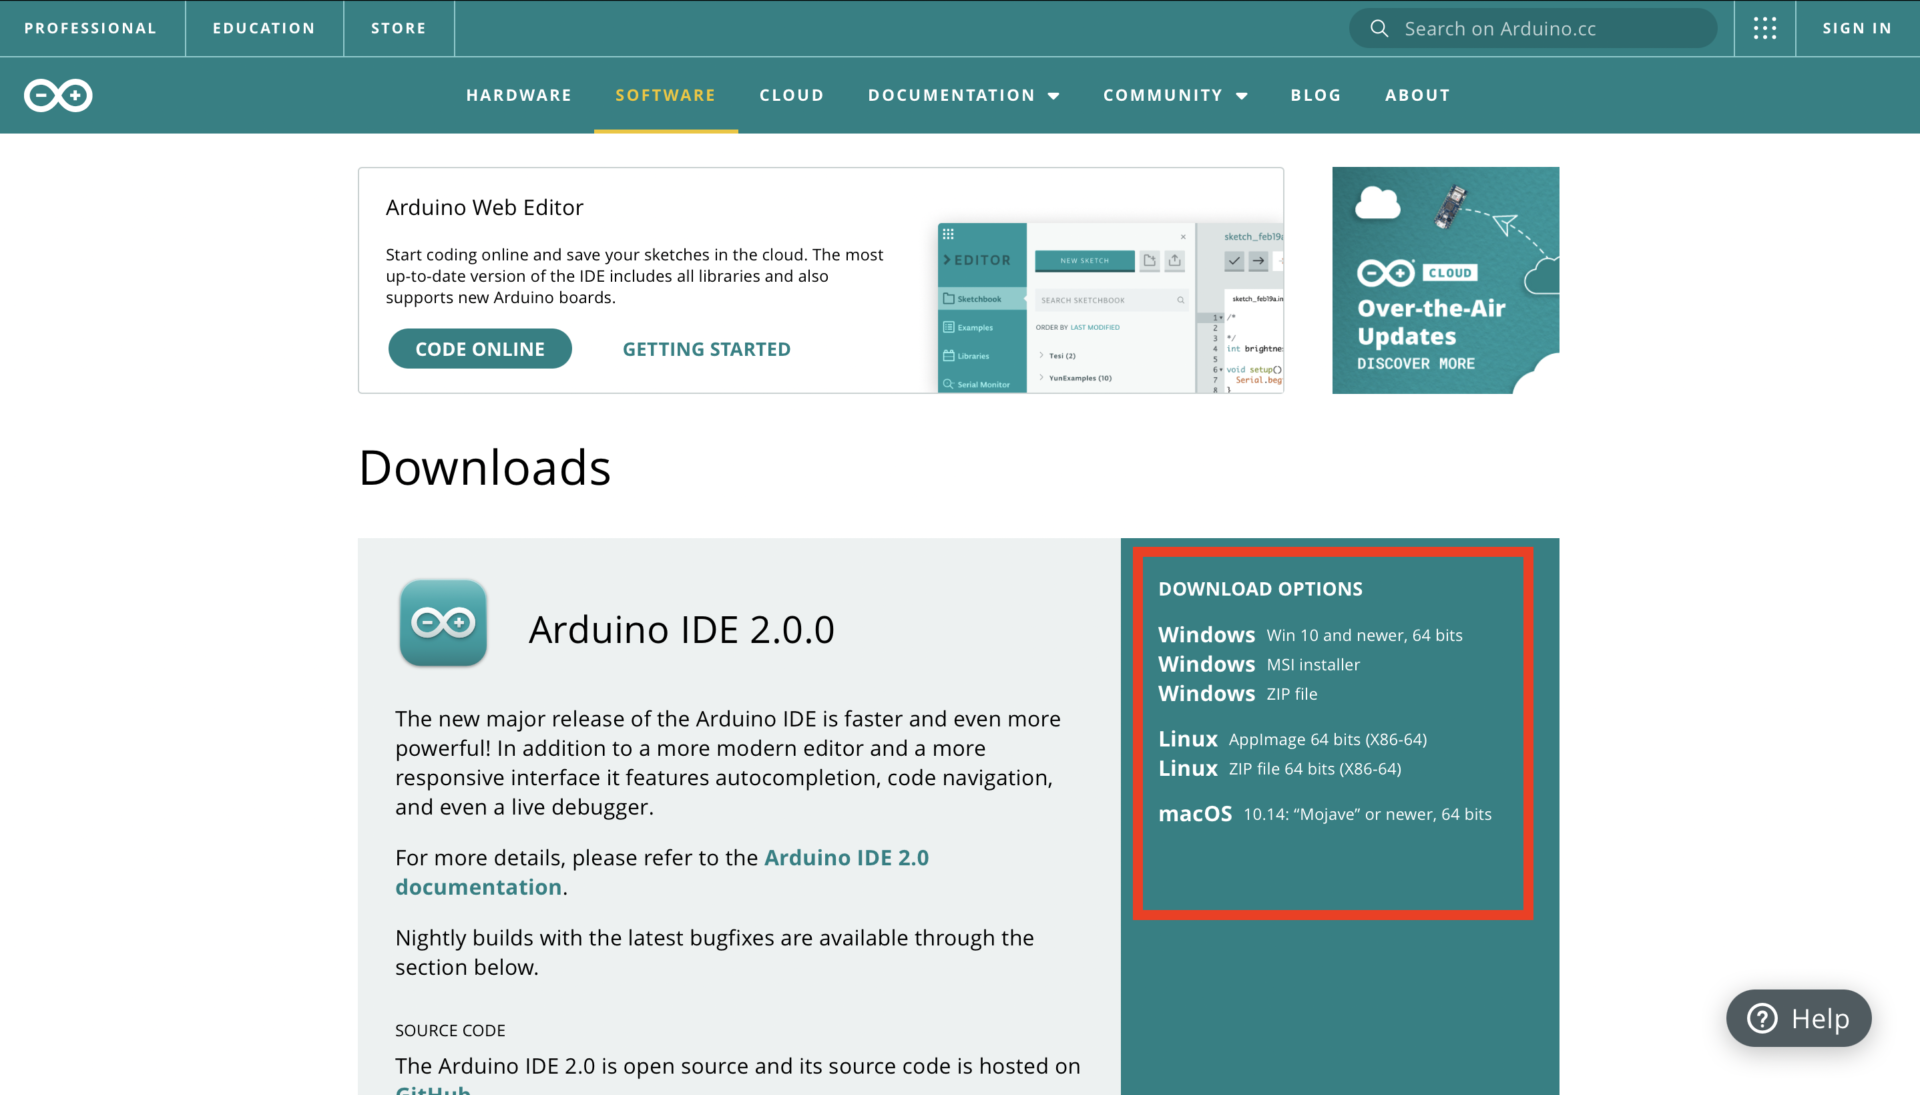Click the Arduino IDE 2.0.0 app icon
This screenshot has height=1095, width=1920.
tap(443, 623)
